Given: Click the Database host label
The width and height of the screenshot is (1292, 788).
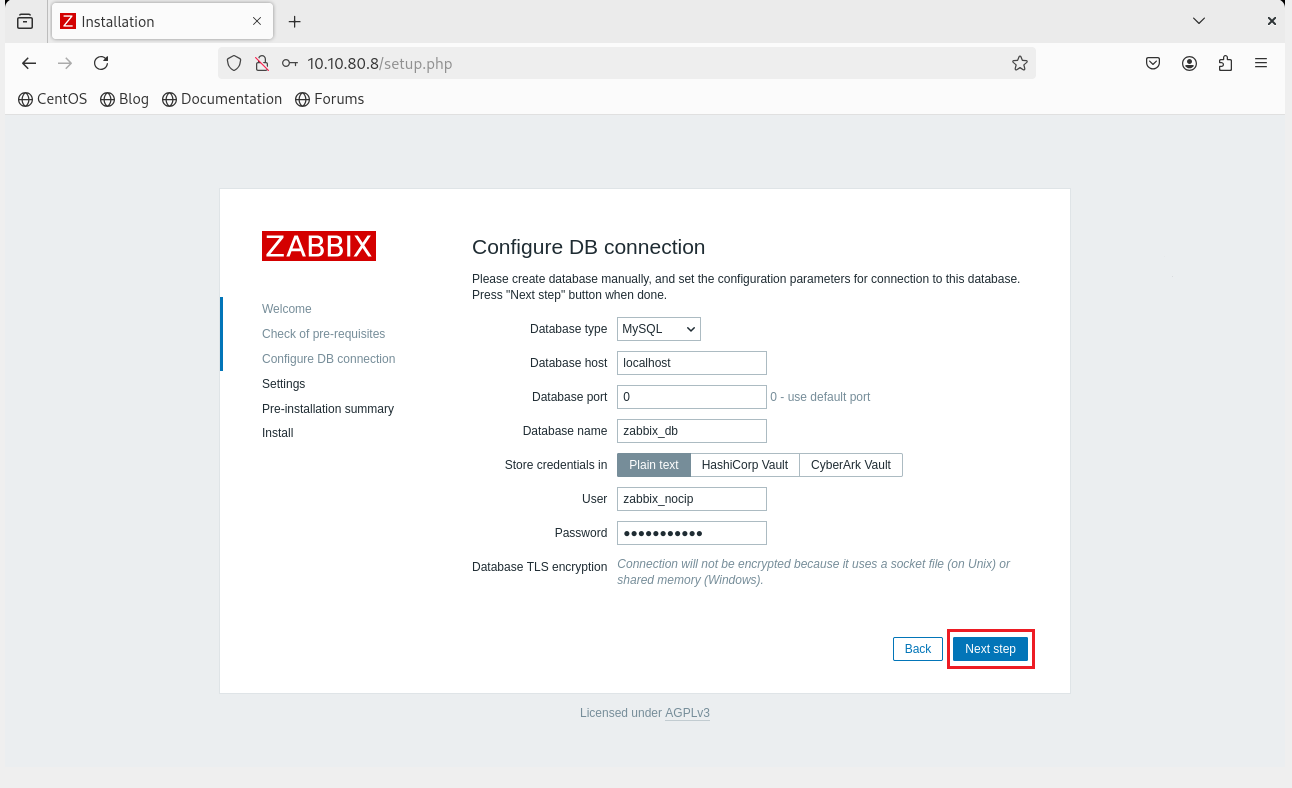Looking at the screenshot, I should (568, 363).
